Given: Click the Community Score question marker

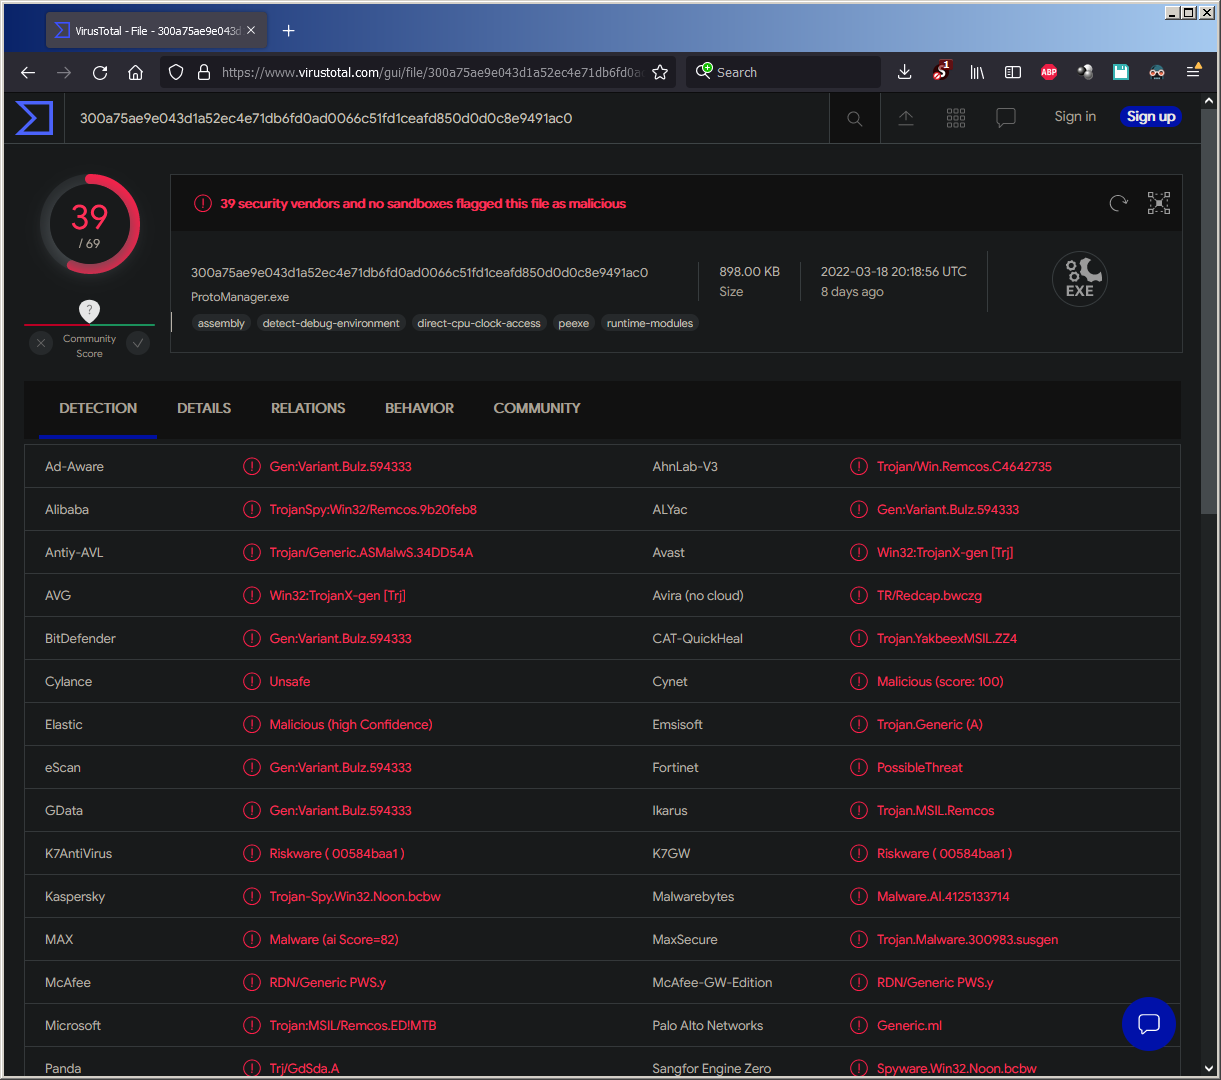Looking at the screenshot, I should (x=89, y=311).
